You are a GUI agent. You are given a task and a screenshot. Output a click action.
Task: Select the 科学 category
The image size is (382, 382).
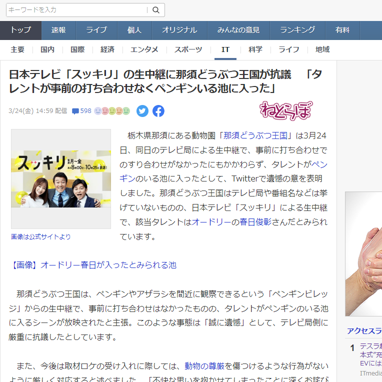click(255, 50)
